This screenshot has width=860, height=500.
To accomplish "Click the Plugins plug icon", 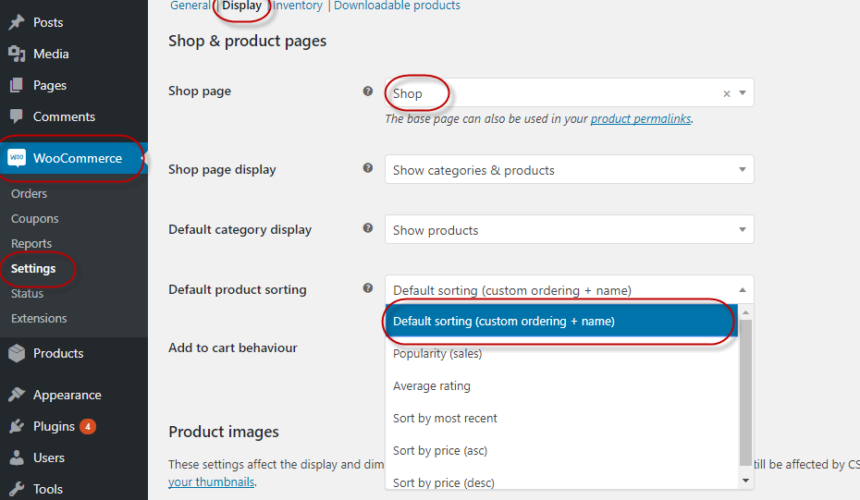I will pyautogui.click(x=16, y=426).
